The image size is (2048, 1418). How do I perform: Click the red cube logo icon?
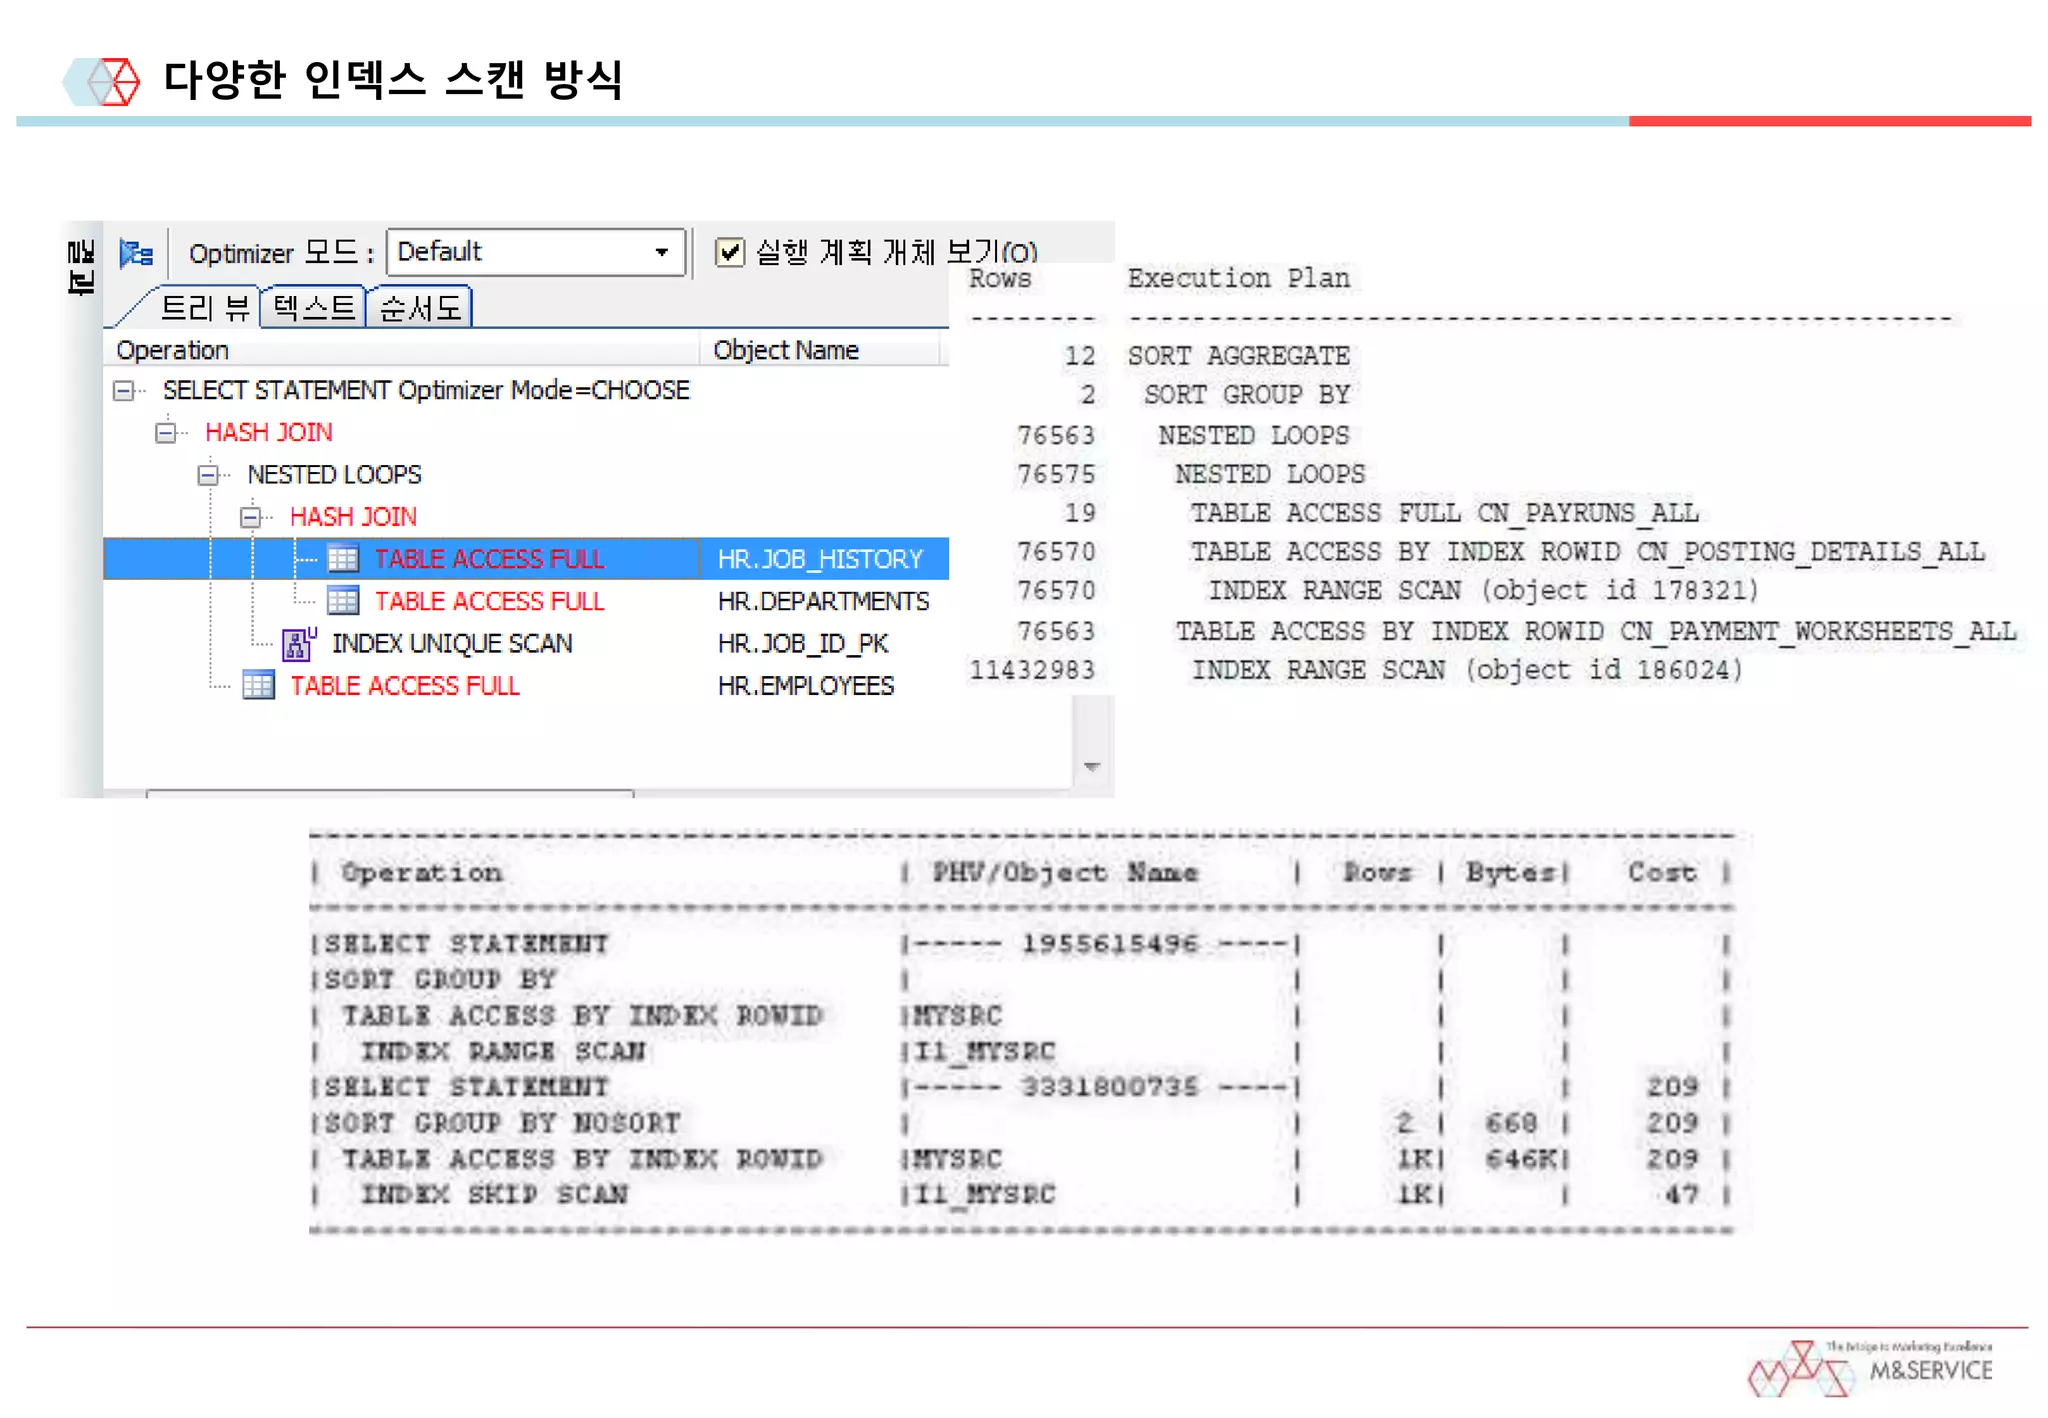point(113,81)
